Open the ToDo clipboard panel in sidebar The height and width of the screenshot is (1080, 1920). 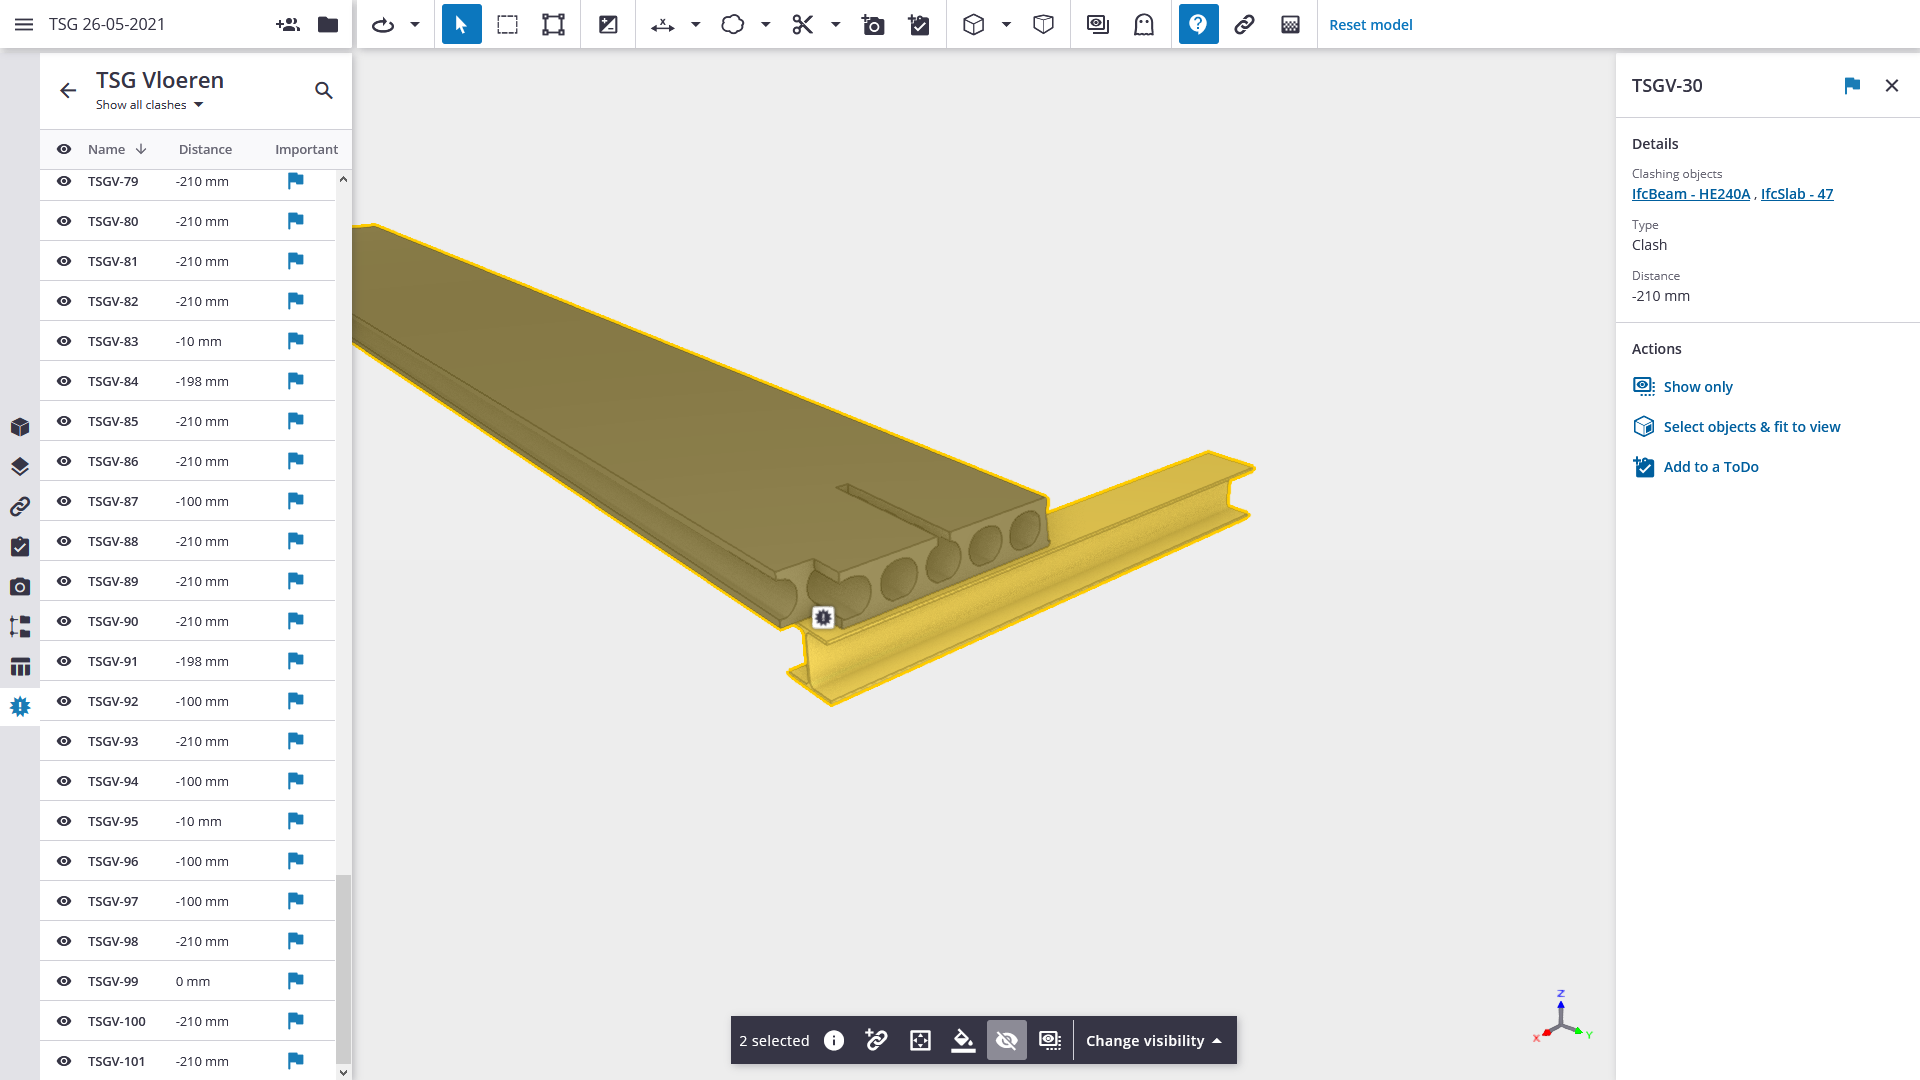(19, 546)
